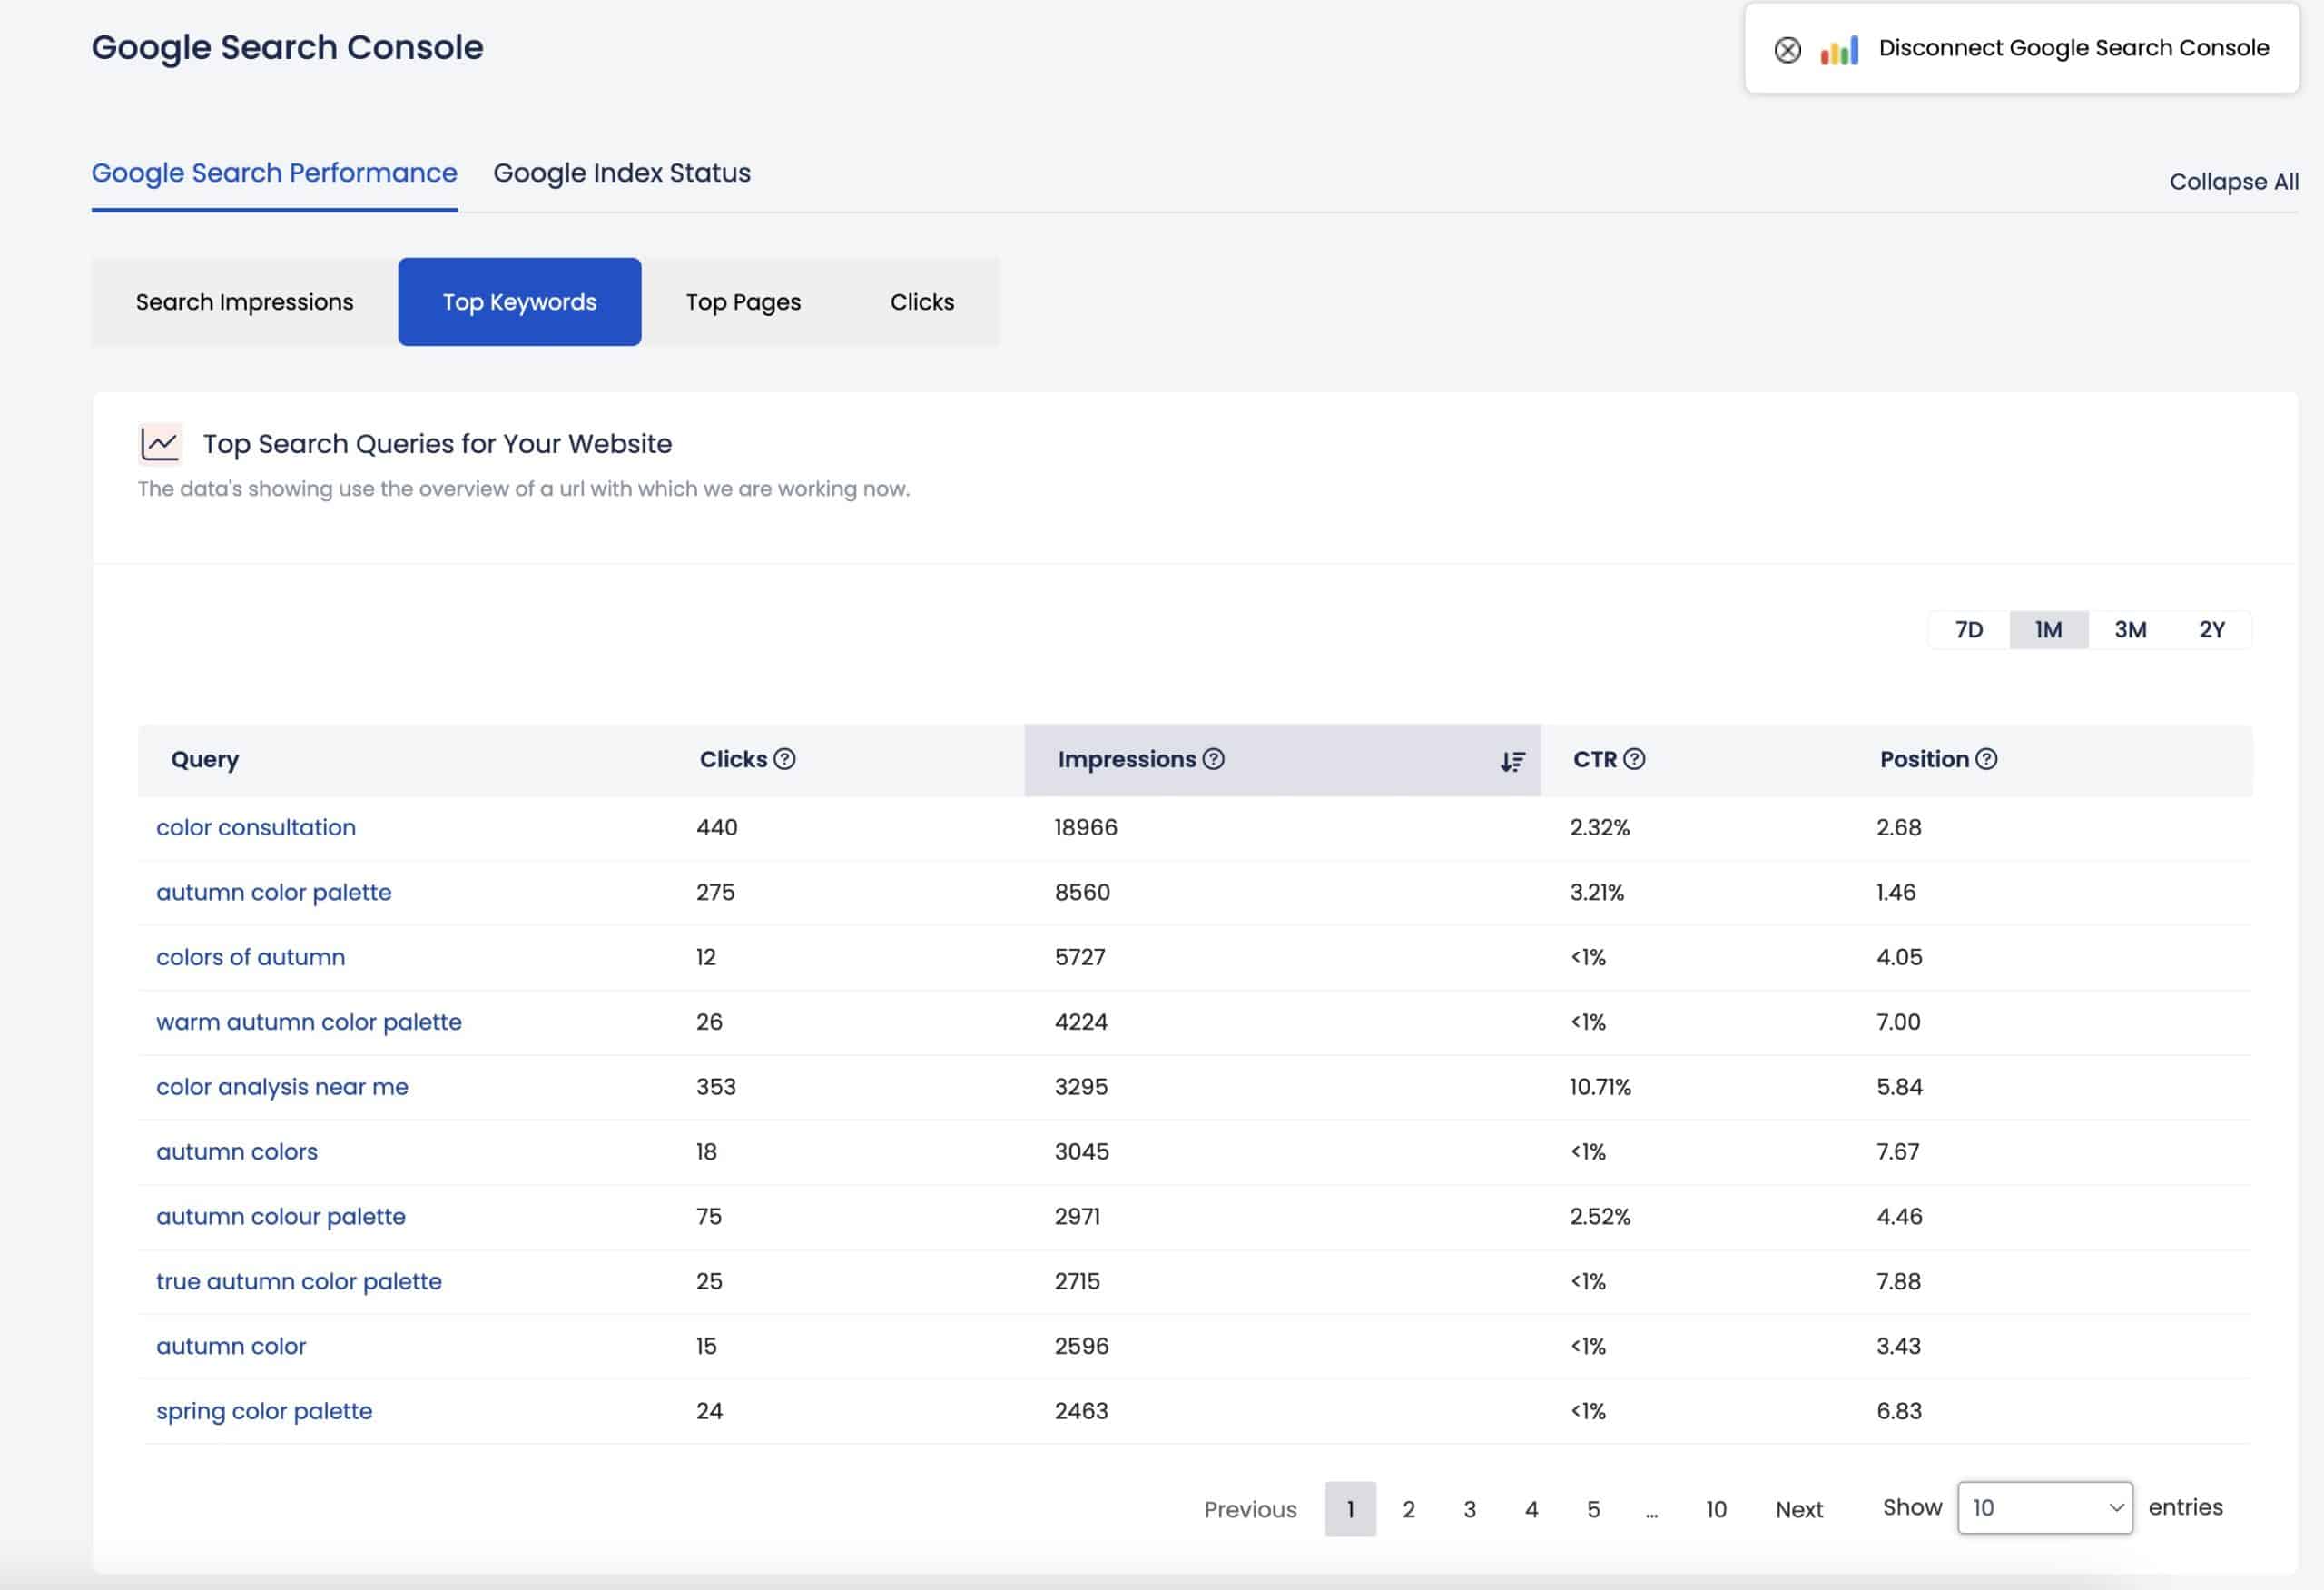Toggle the Impressions sort descending icon
The image size is (2324, 1590).
point(1512,762)
